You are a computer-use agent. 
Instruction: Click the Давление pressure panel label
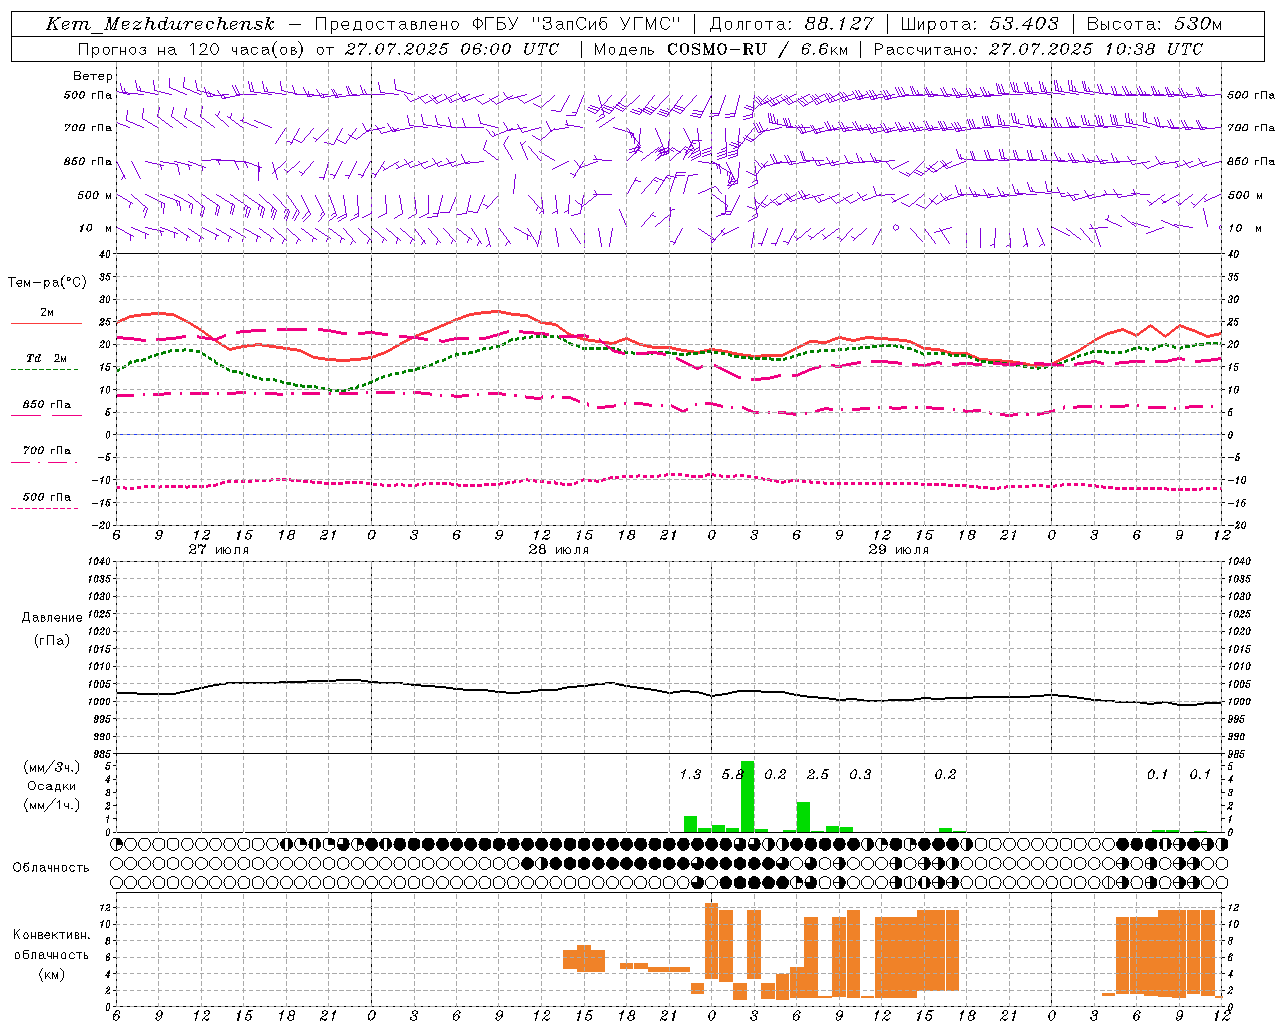point(51,618)
